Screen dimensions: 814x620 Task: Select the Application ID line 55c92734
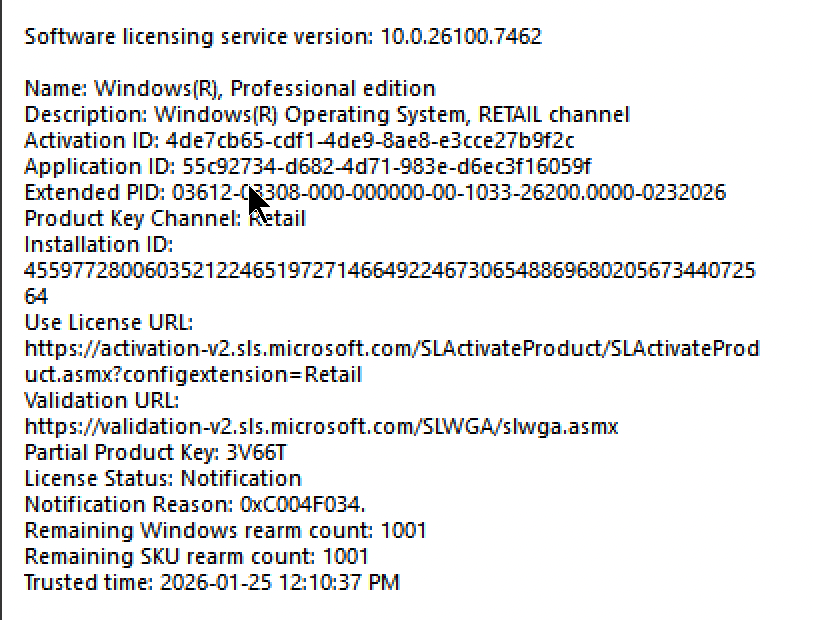(308, 167)
